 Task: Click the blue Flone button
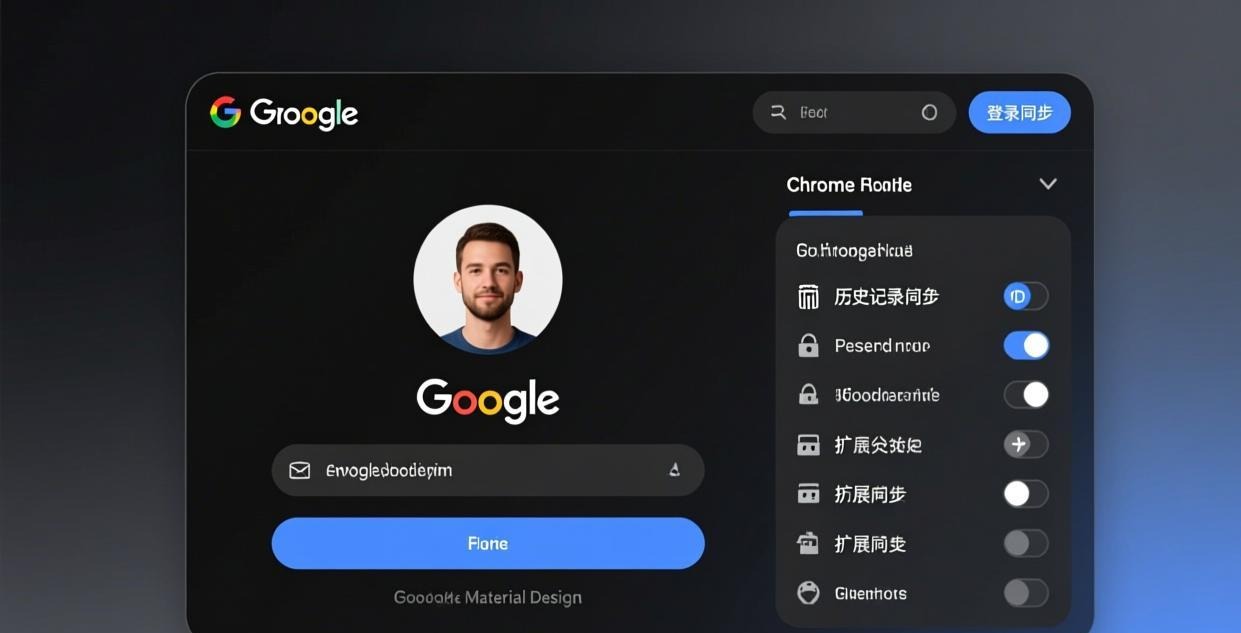pos(488,543)
